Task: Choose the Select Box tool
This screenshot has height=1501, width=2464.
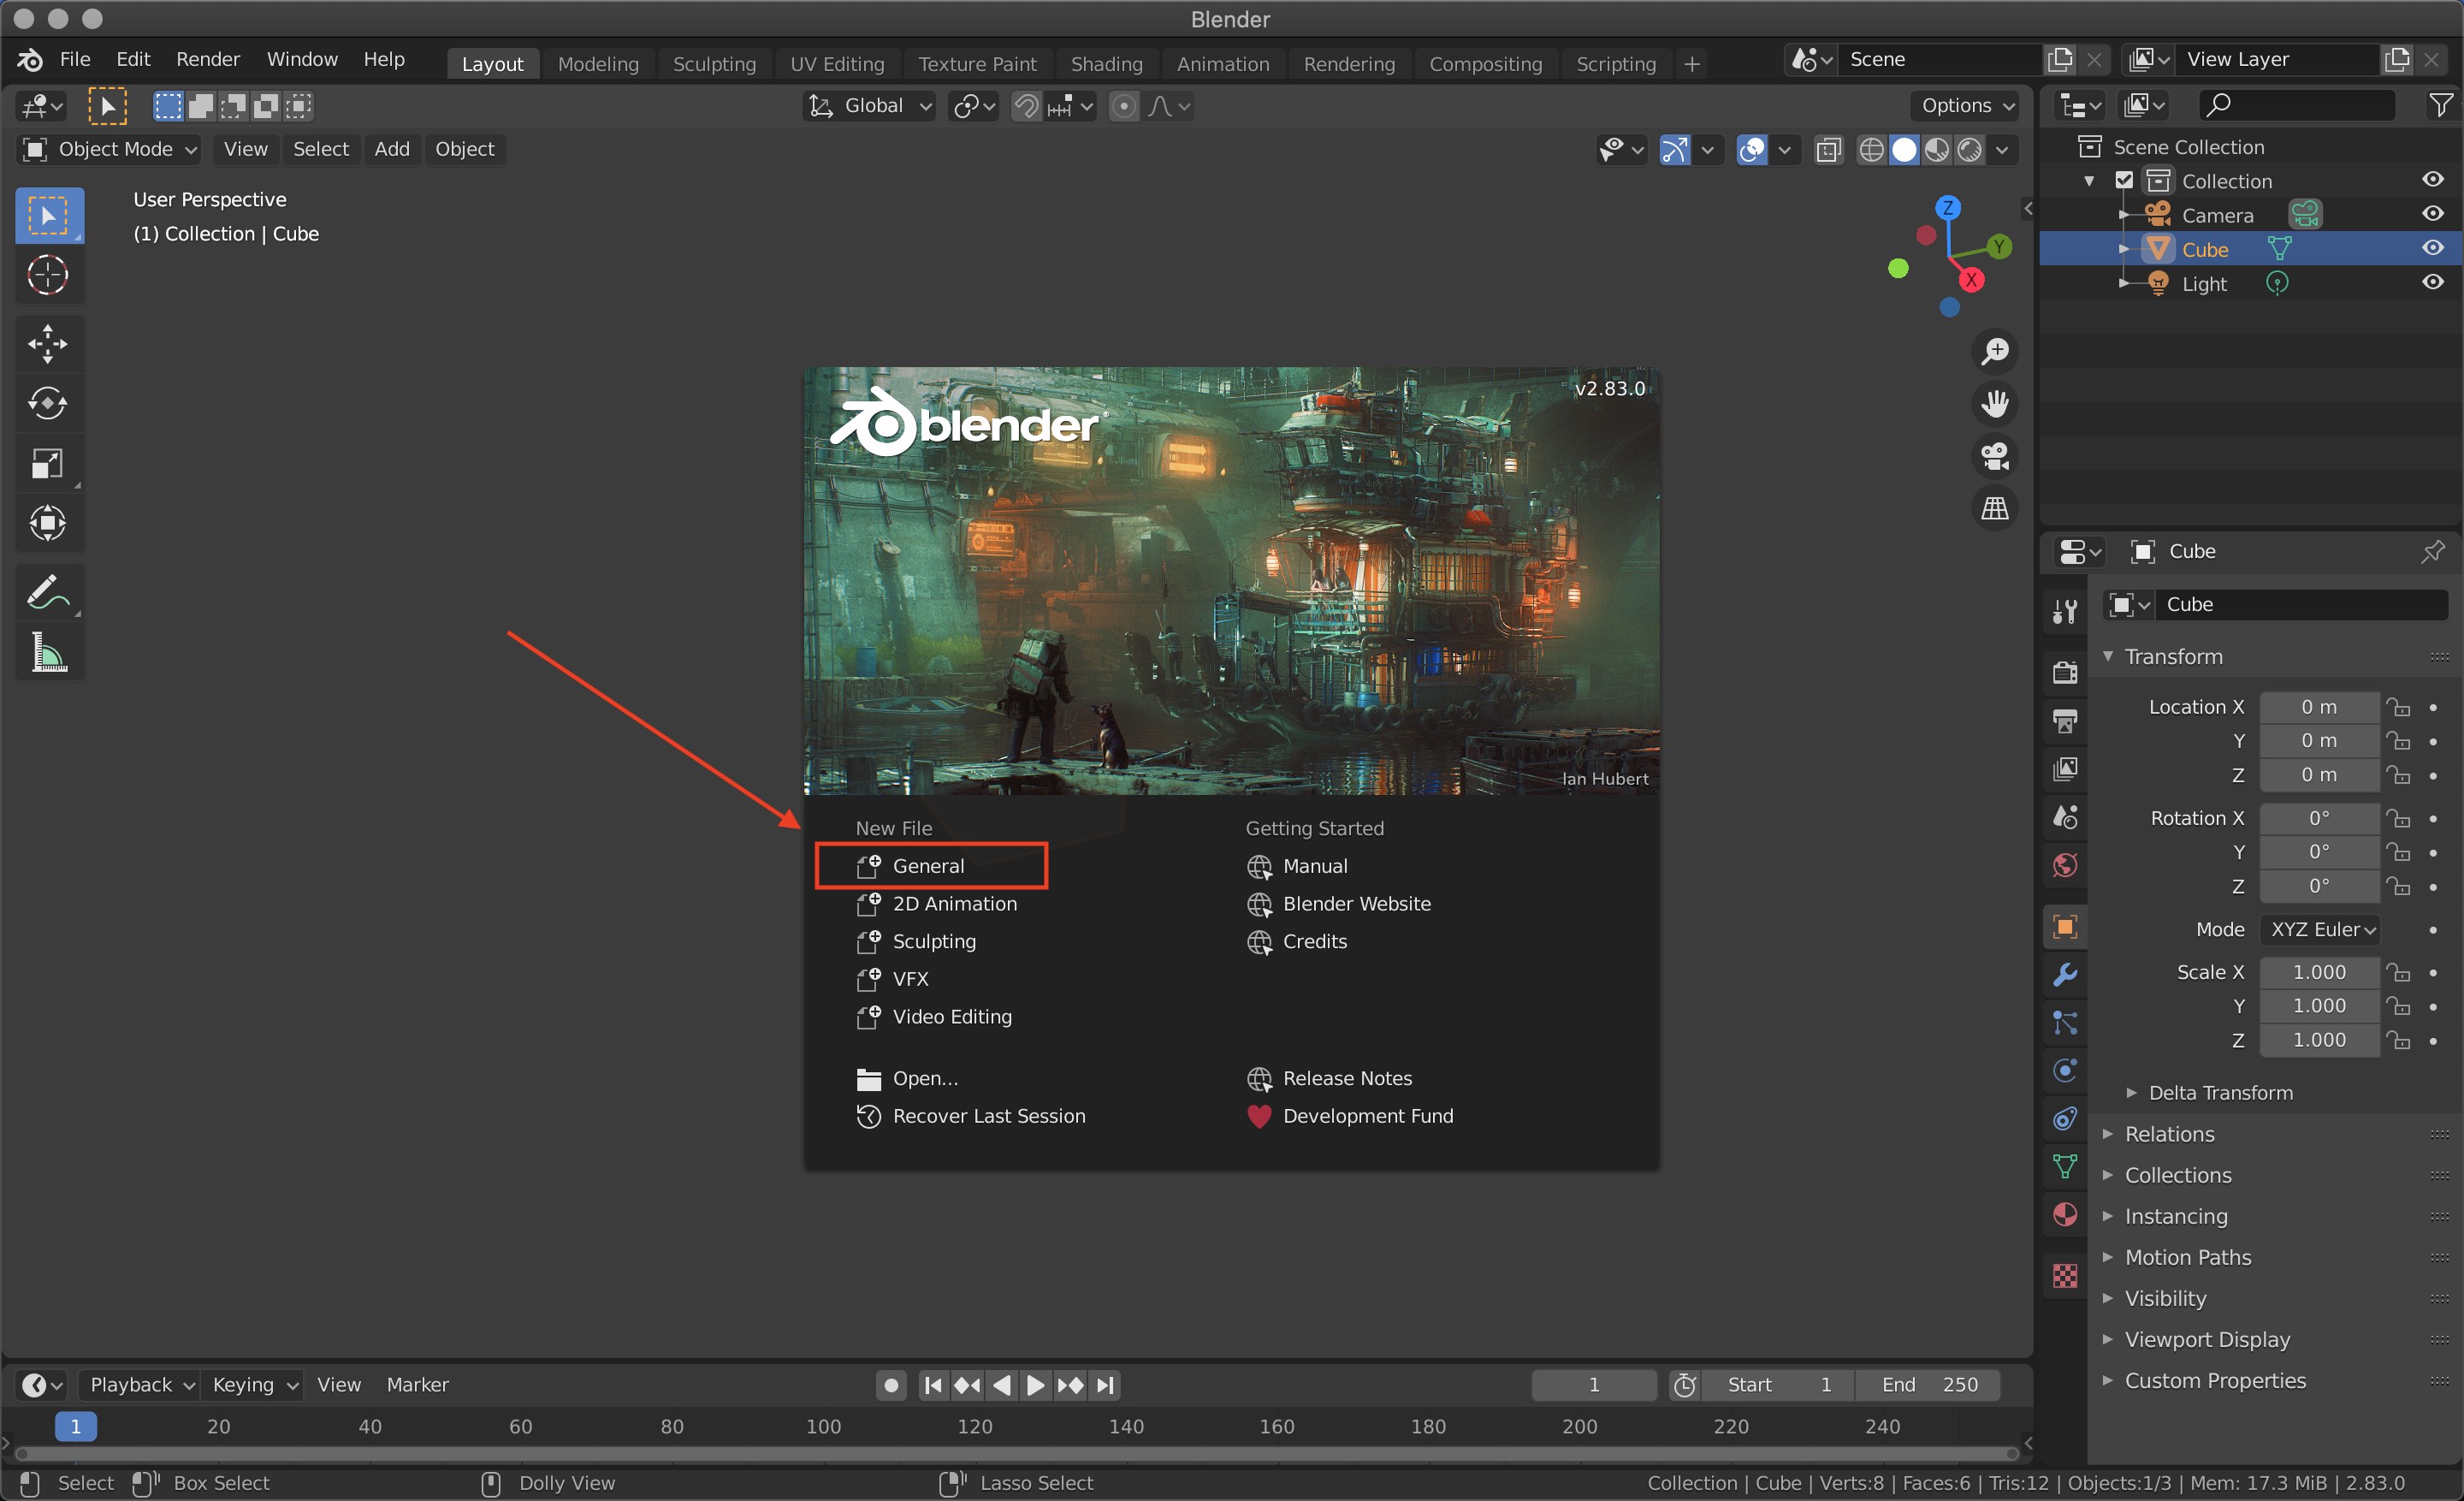Action: tap(48, 215)
